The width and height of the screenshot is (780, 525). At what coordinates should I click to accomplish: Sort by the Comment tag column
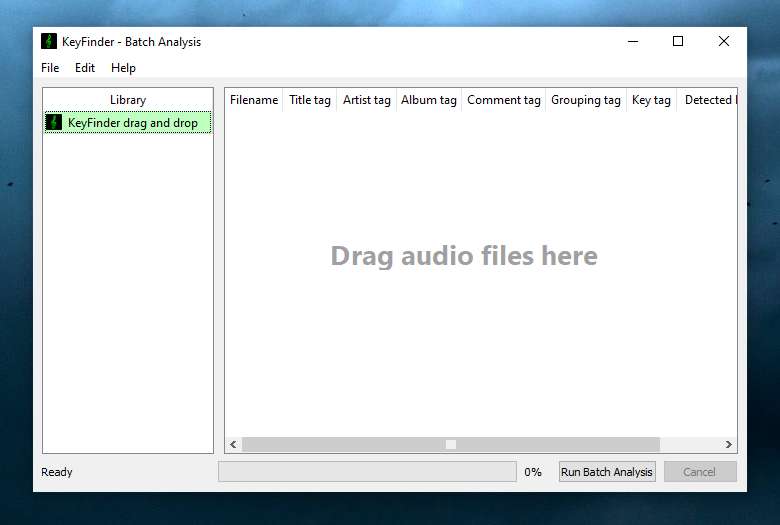tap(503, 100)
